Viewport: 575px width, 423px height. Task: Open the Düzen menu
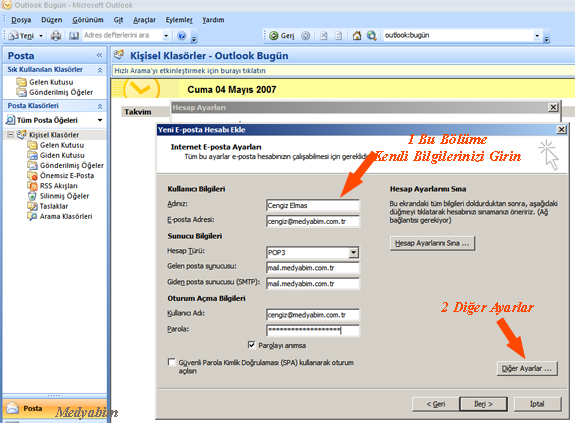52,20
